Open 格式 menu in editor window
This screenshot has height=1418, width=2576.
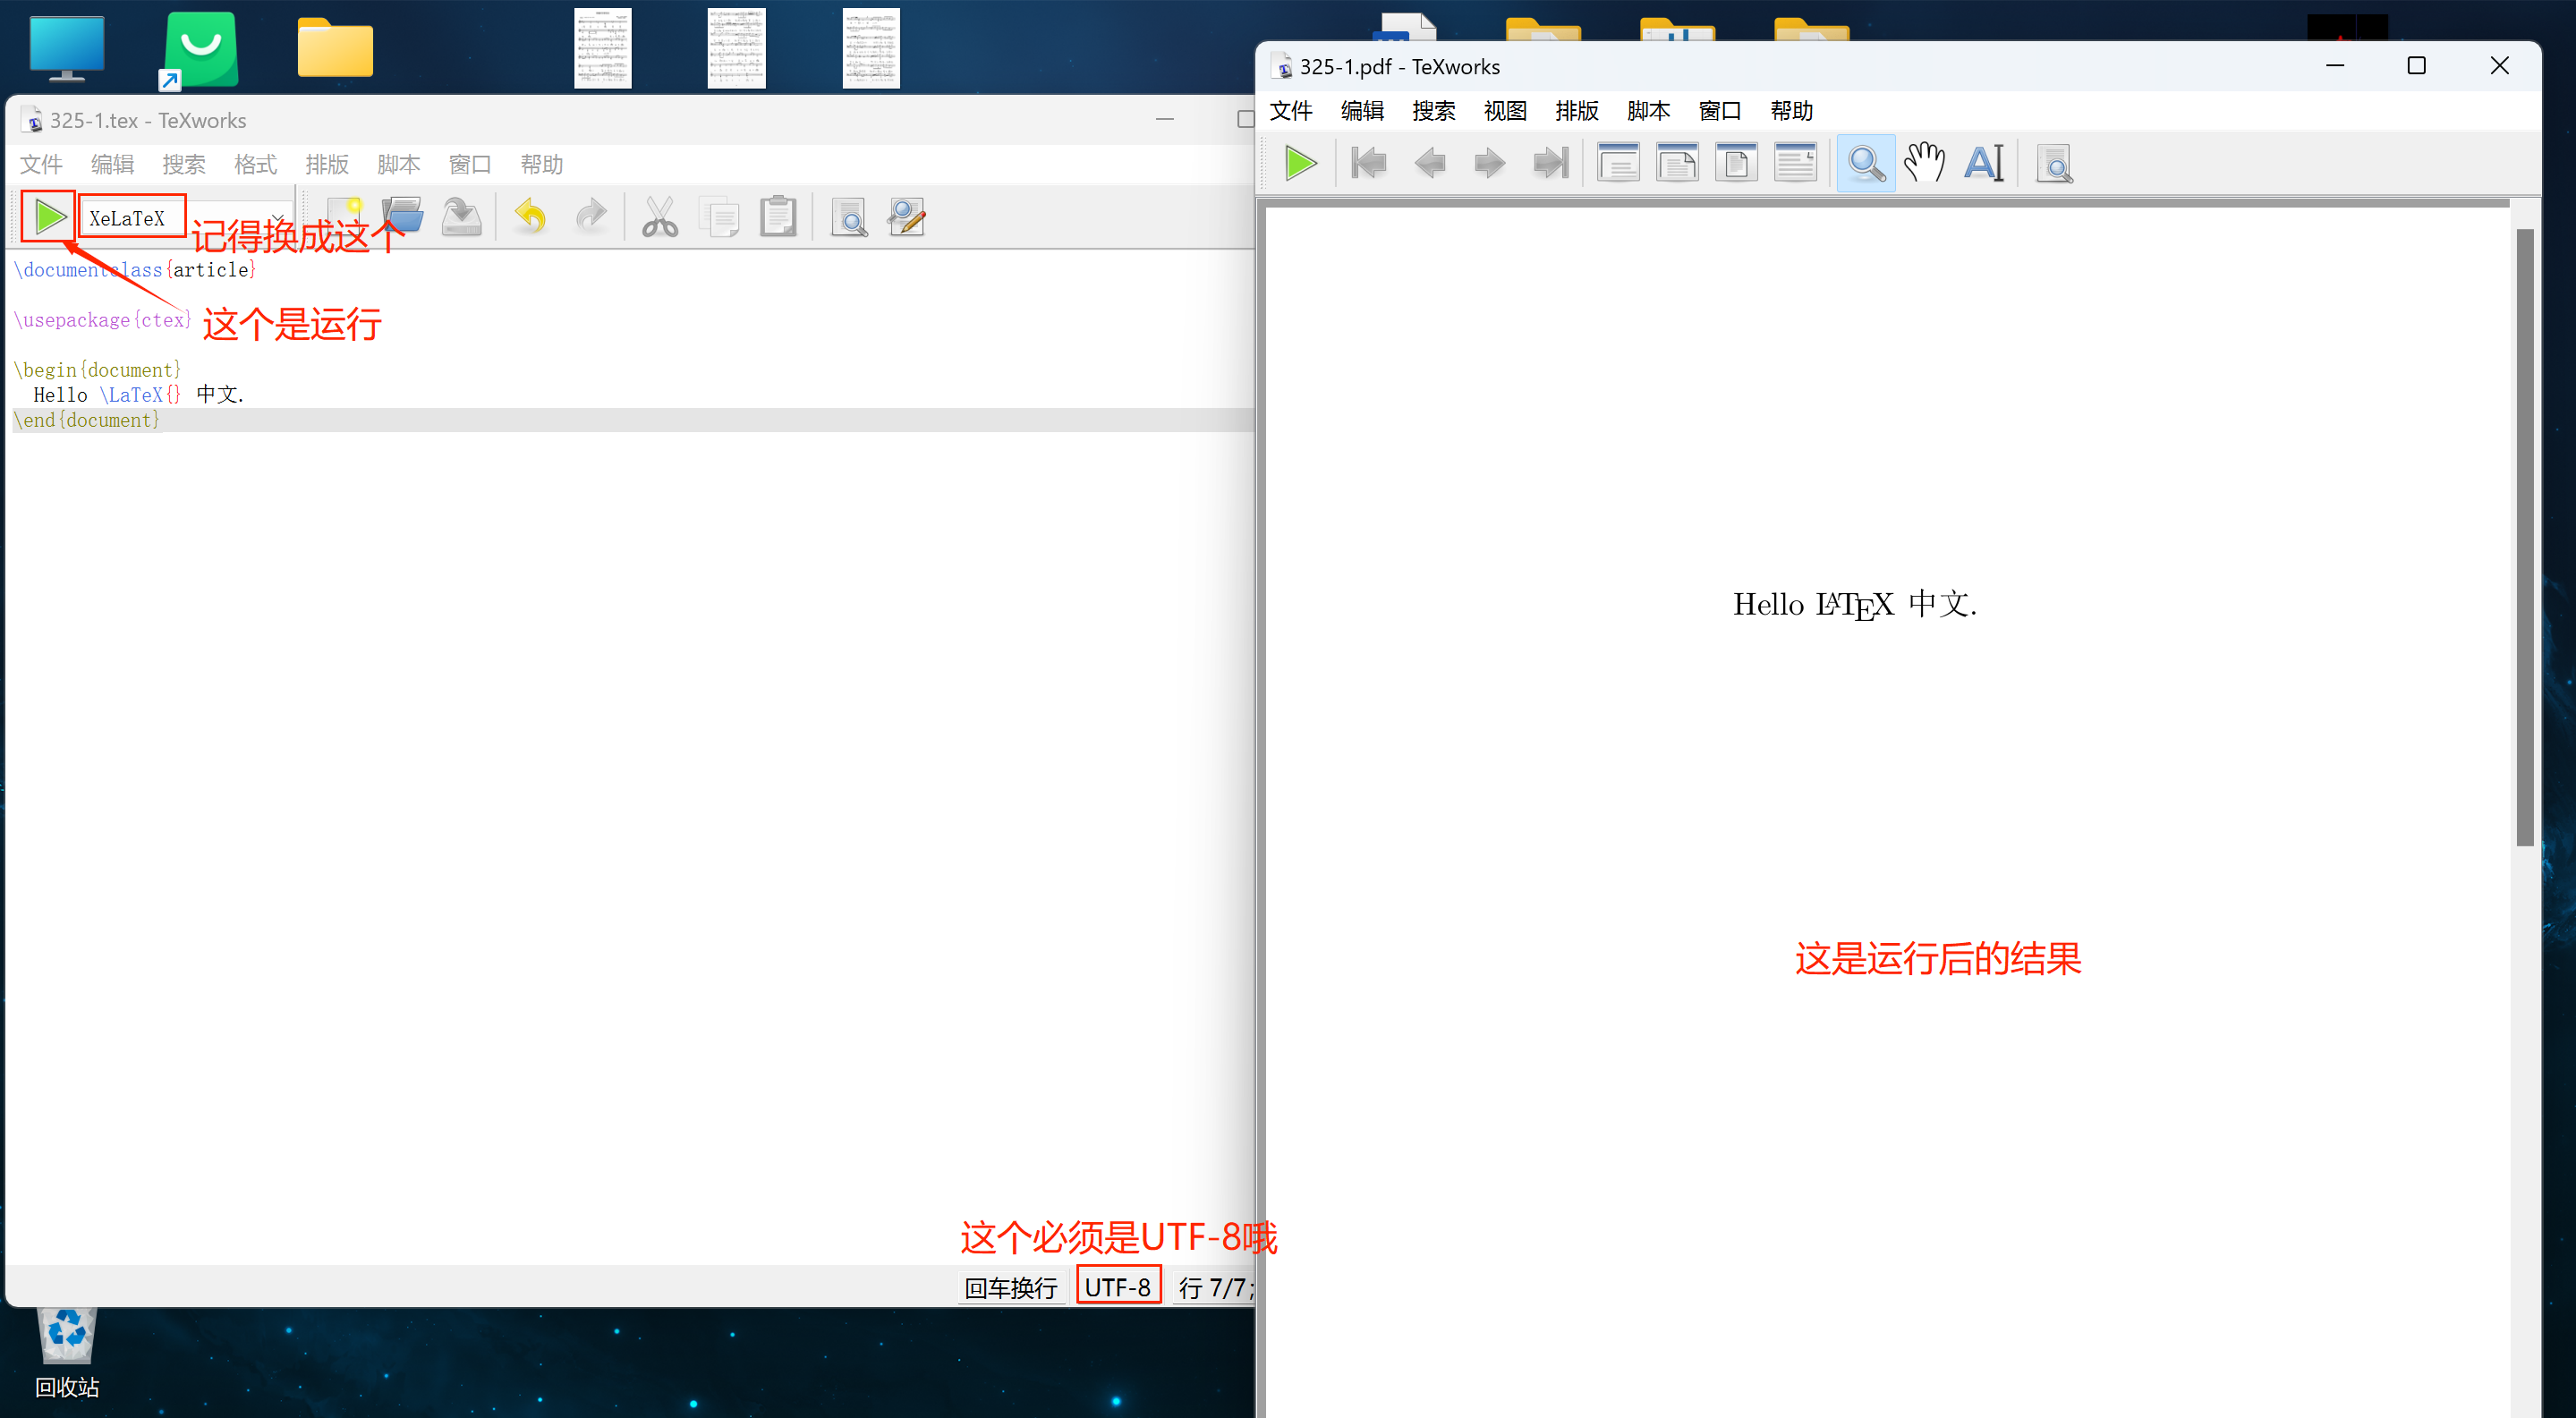pos(255,164)
